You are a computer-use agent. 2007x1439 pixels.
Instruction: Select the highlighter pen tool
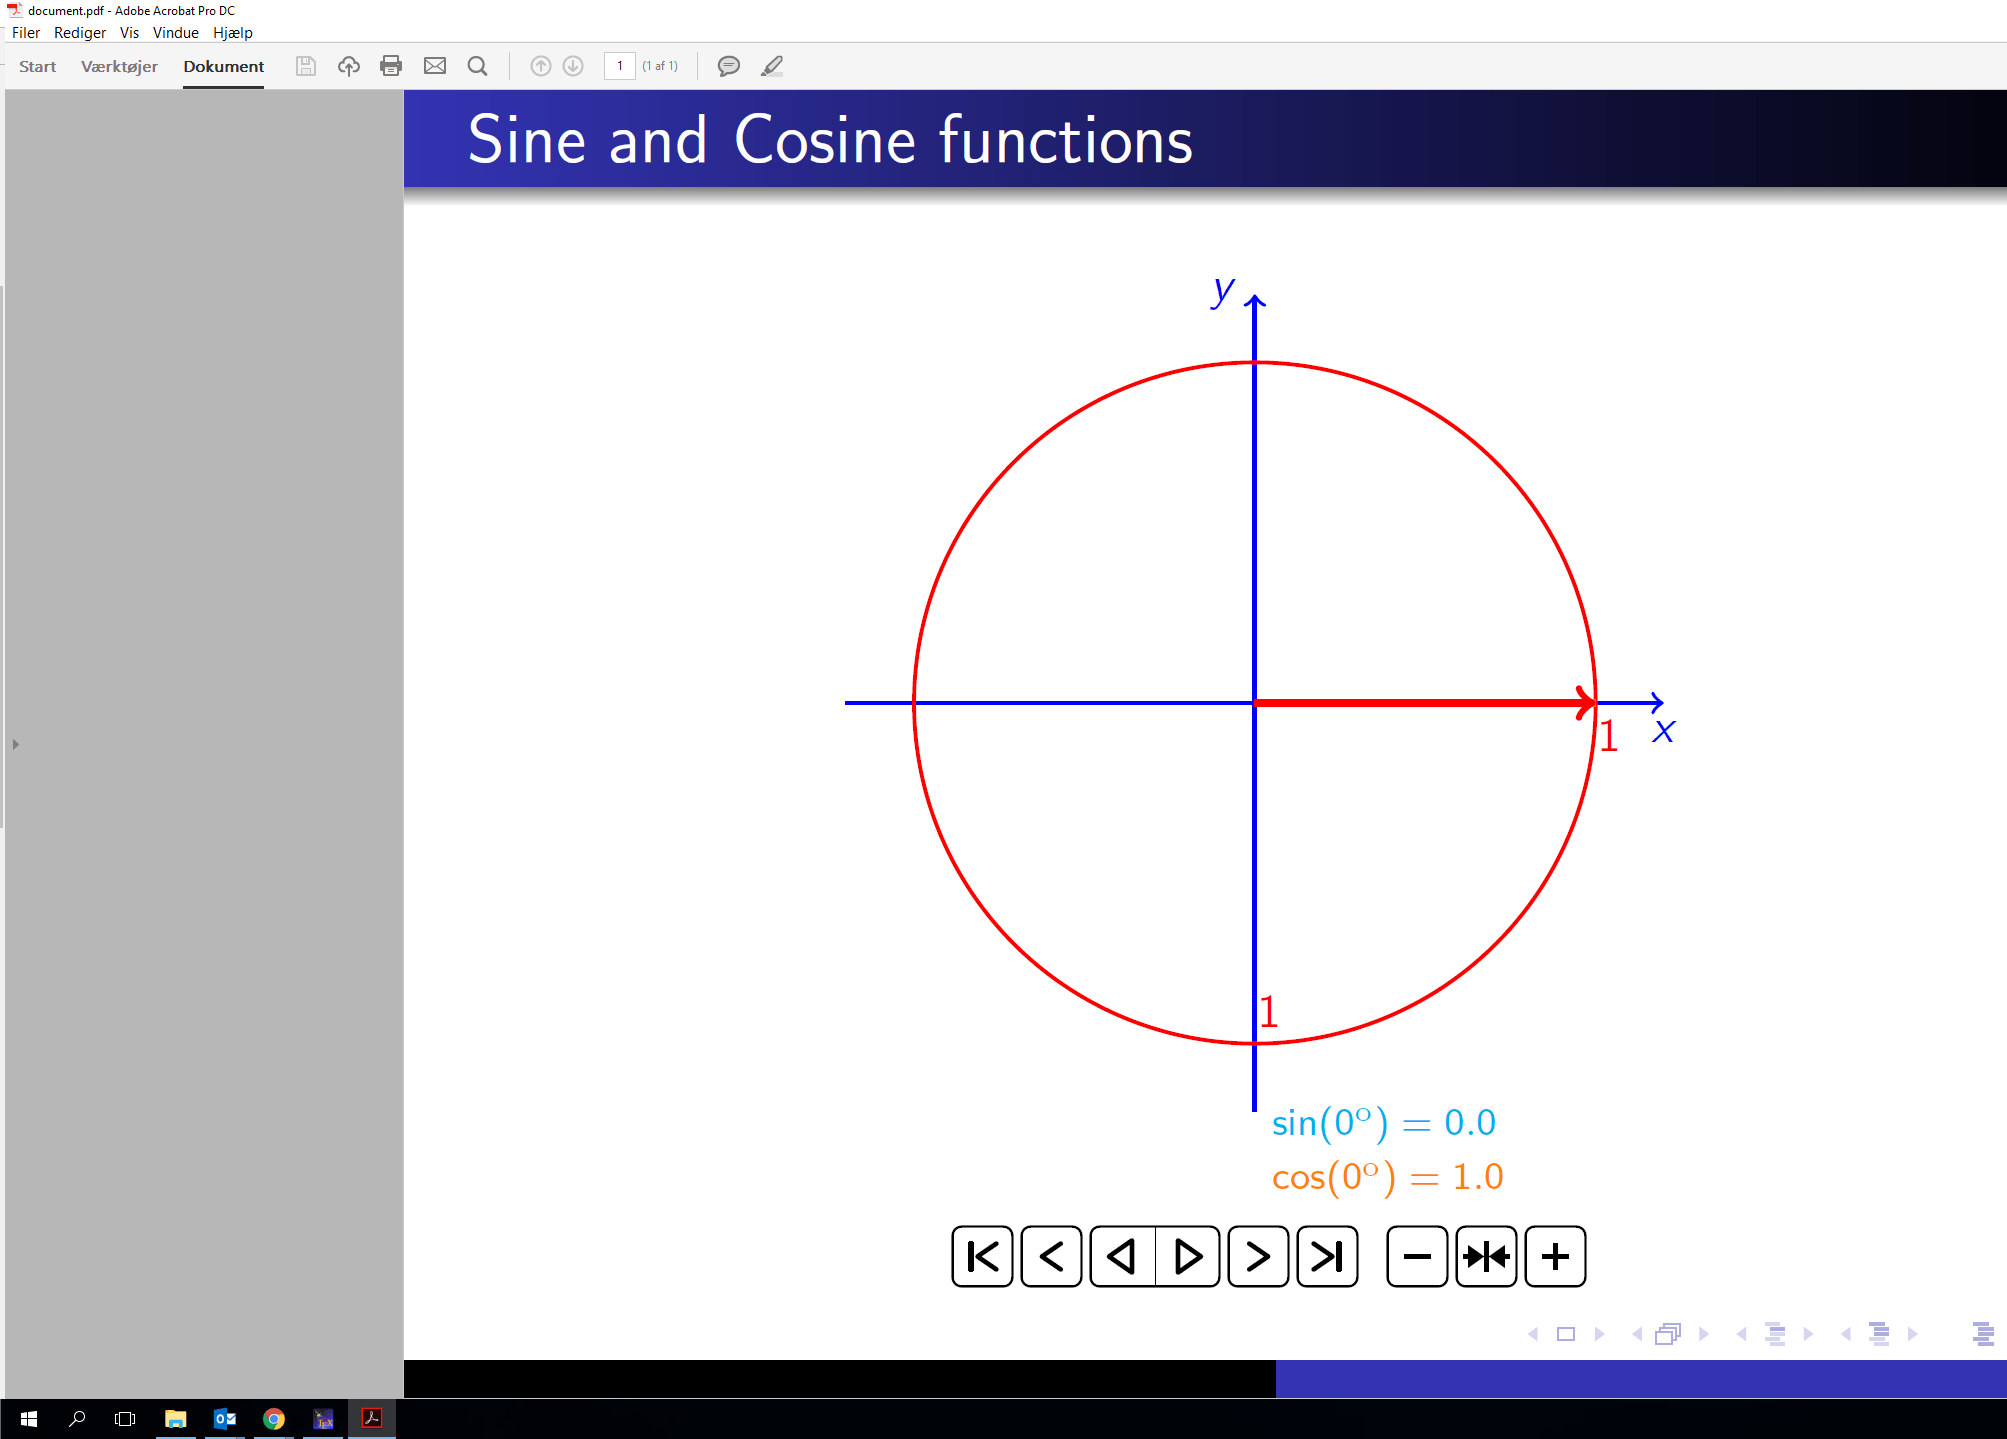(x=772, y=66)
